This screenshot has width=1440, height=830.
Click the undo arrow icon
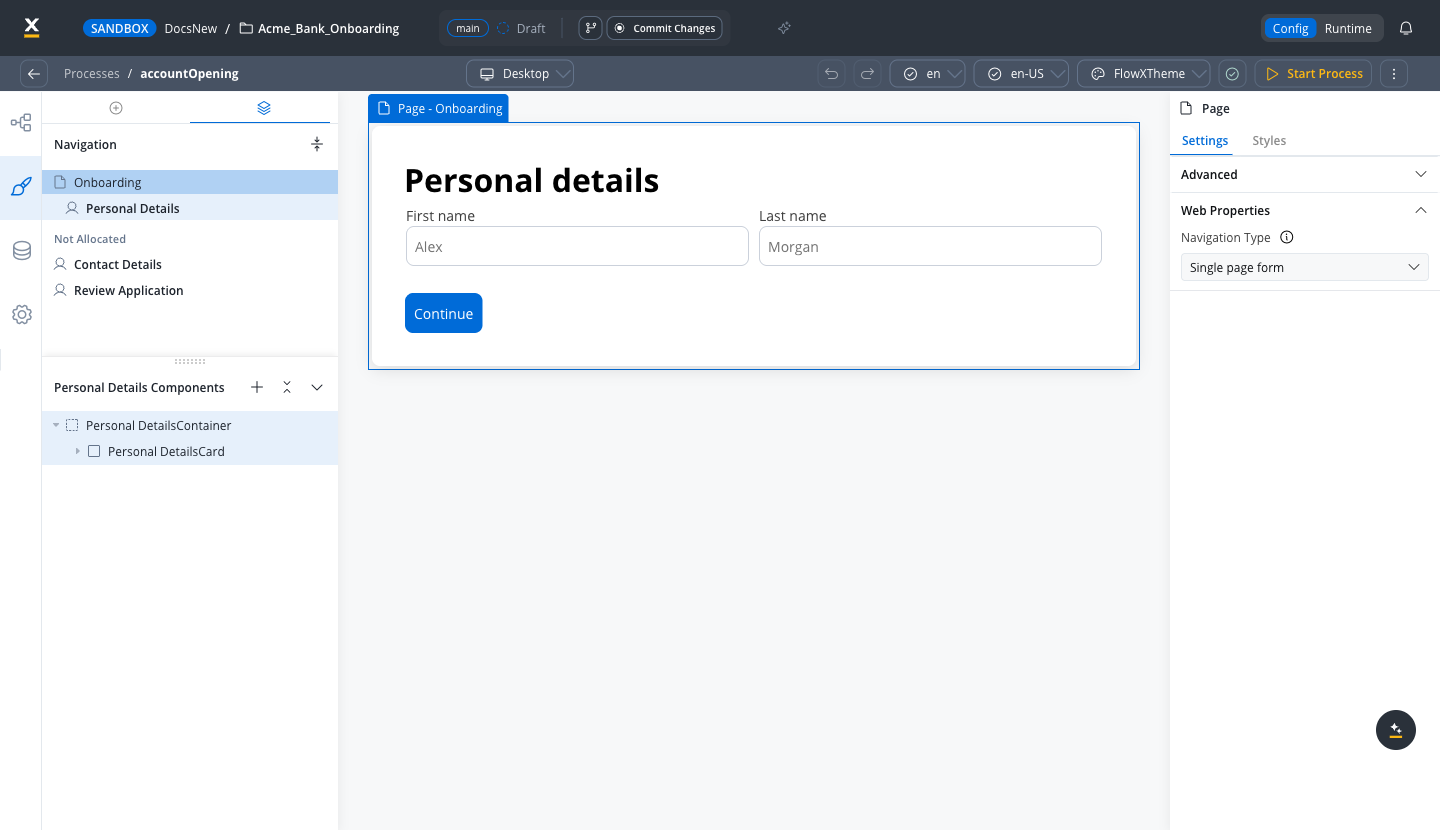[x=831, y=73]
